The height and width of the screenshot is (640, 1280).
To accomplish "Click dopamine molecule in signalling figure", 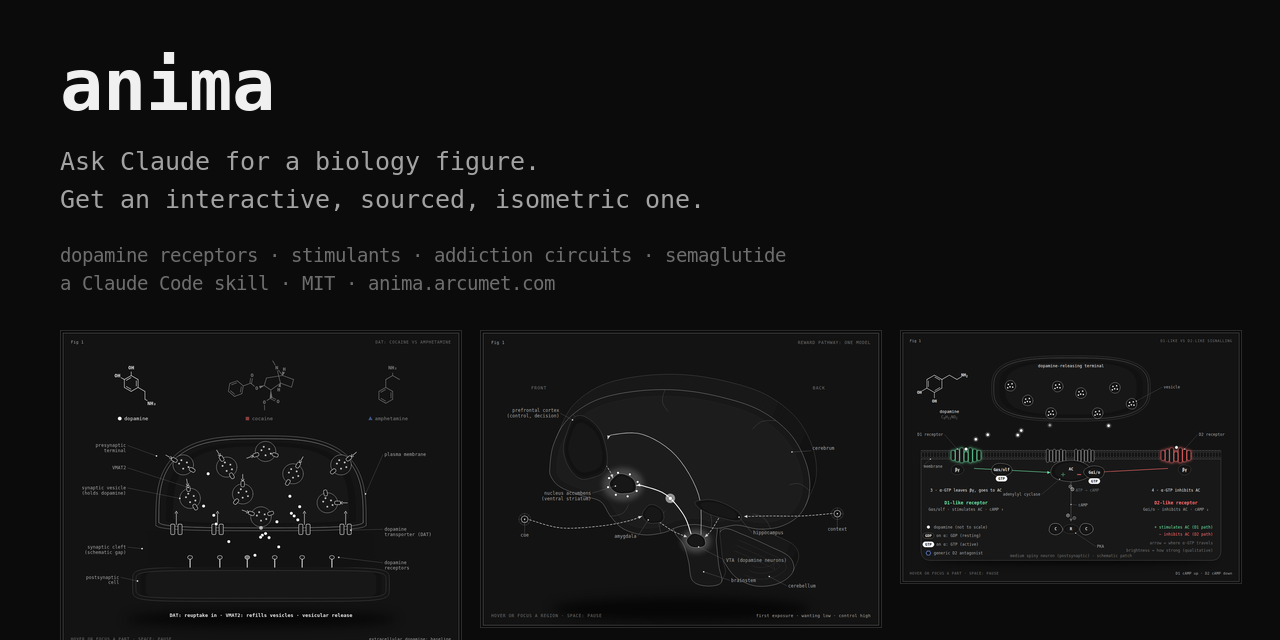I will 943,386.
